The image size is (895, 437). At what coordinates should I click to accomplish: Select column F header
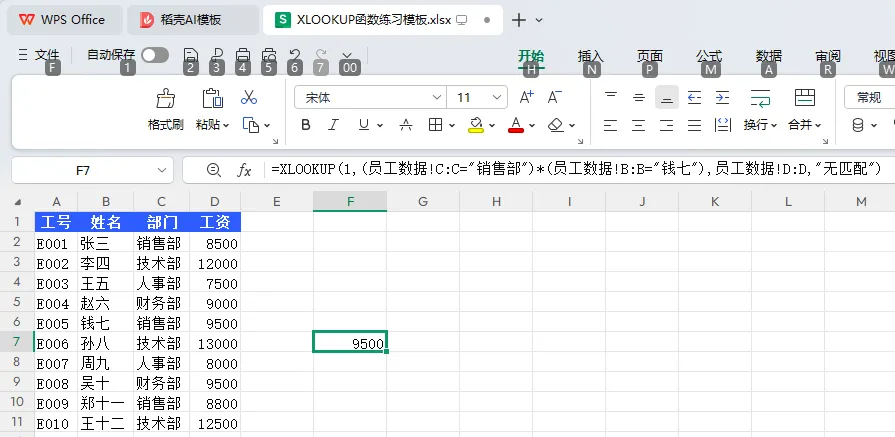coord(350,201)
